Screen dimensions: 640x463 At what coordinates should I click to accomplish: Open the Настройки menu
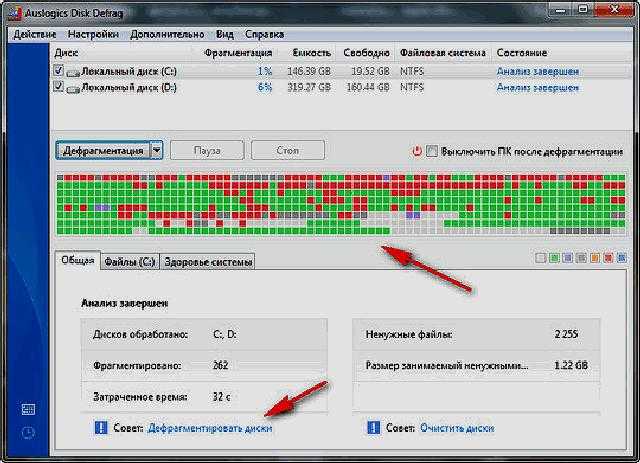(x=93, y=34)
